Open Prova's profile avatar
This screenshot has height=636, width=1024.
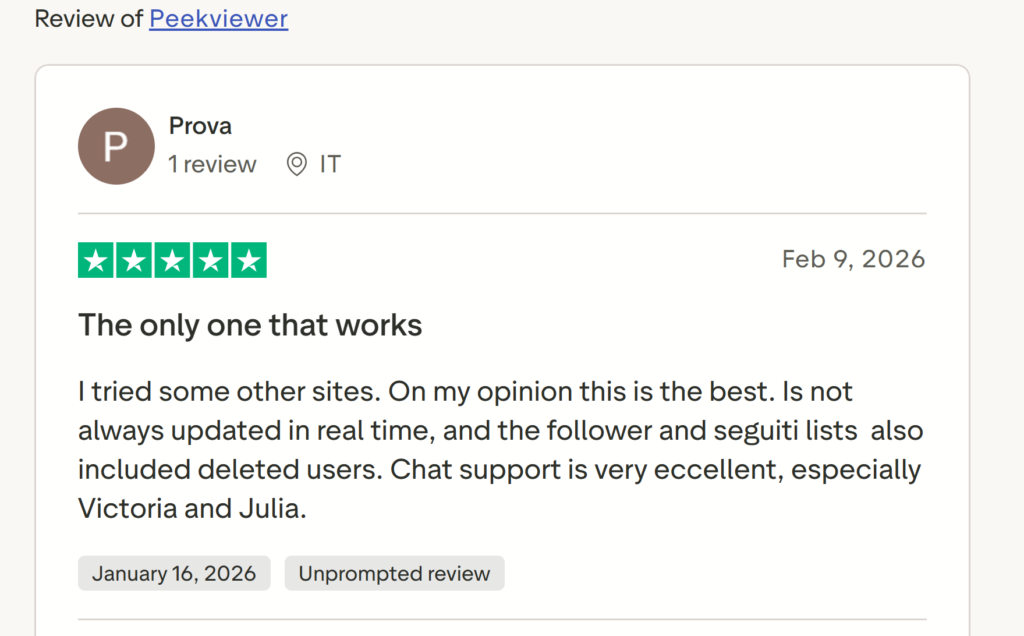(x=116, y=145)
